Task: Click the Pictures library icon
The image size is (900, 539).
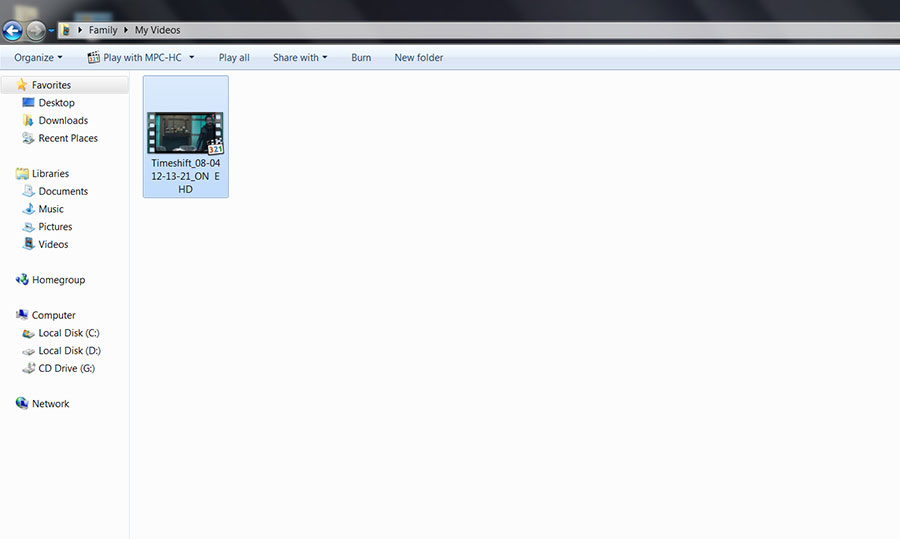Action: pyautogui.click(x=28, y=227)
